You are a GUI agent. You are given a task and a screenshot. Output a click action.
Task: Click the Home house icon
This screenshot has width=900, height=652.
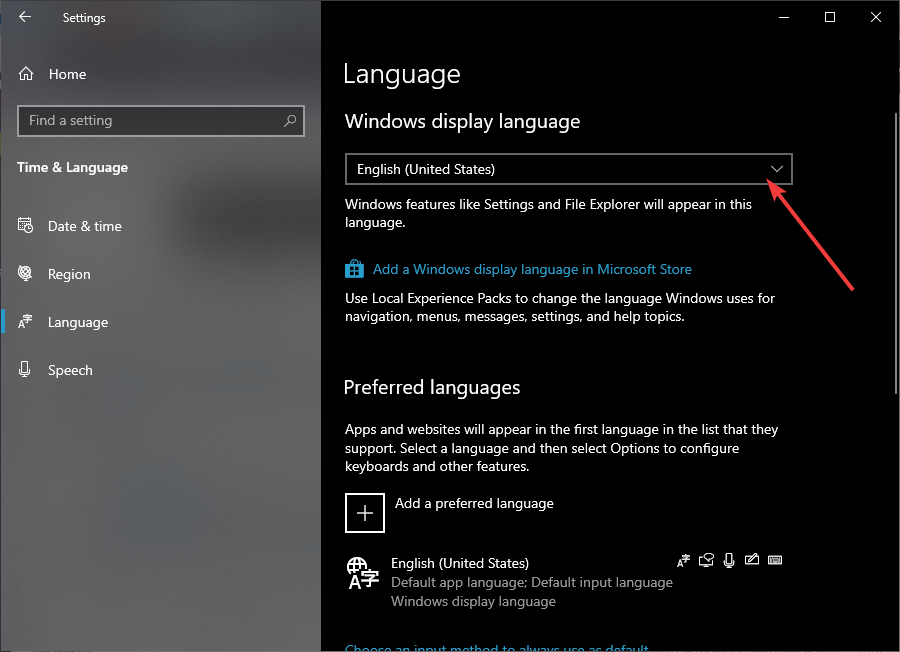coord(26,74)
